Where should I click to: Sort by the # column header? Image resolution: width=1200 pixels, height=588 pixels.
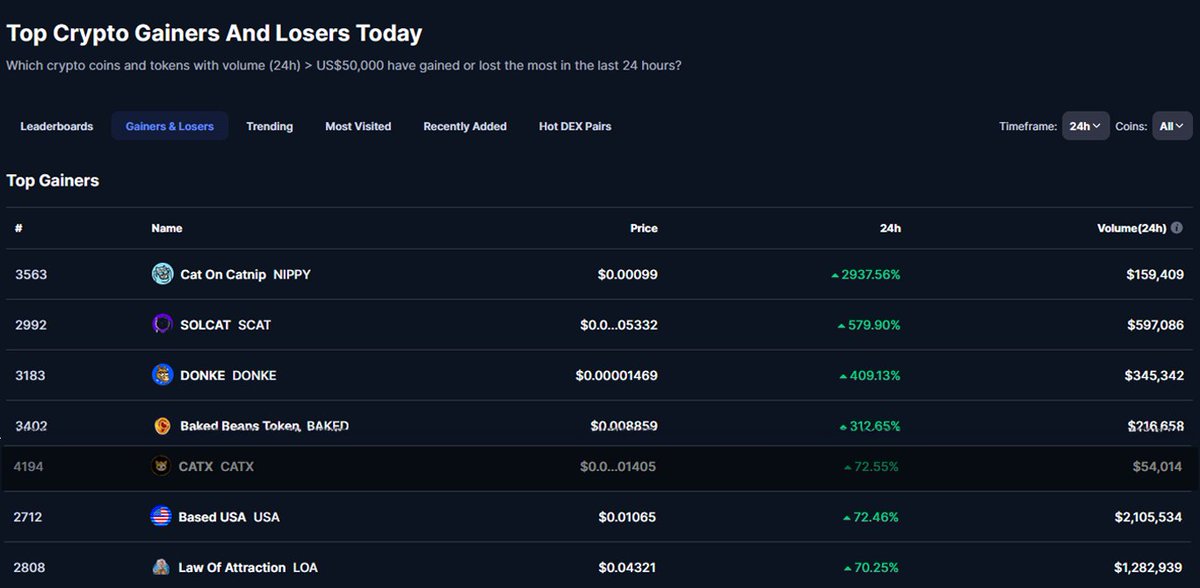click(x=19, y=228)
